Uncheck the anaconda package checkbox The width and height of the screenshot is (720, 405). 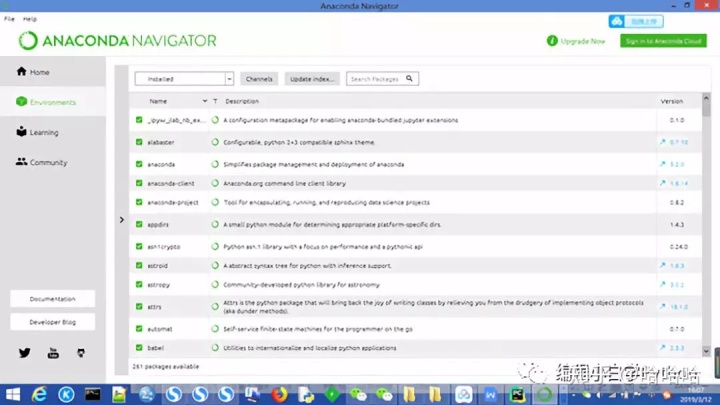click(x=139, y=164)
